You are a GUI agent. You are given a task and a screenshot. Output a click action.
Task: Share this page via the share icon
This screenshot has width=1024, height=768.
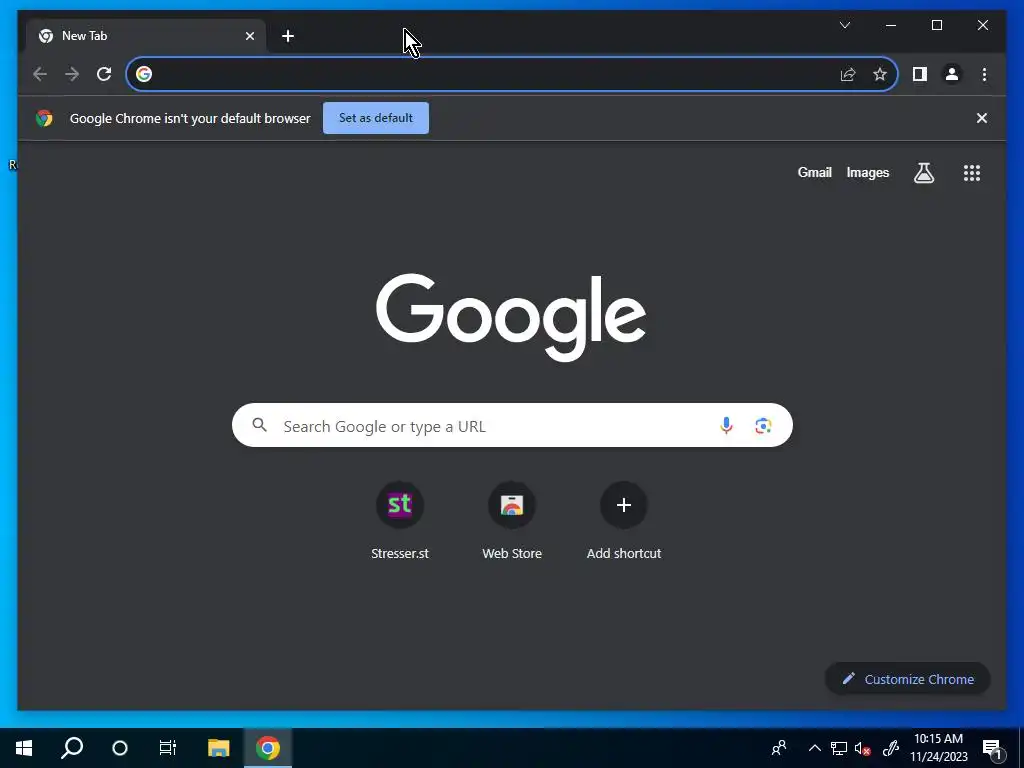pos(848,74)
